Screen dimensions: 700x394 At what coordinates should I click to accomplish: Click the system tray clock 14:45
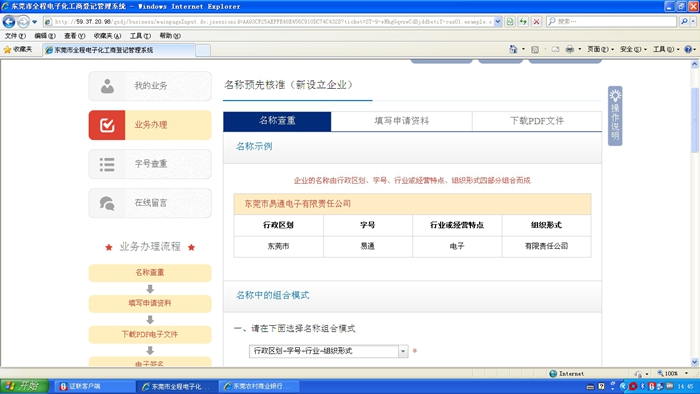pos(685,386)
